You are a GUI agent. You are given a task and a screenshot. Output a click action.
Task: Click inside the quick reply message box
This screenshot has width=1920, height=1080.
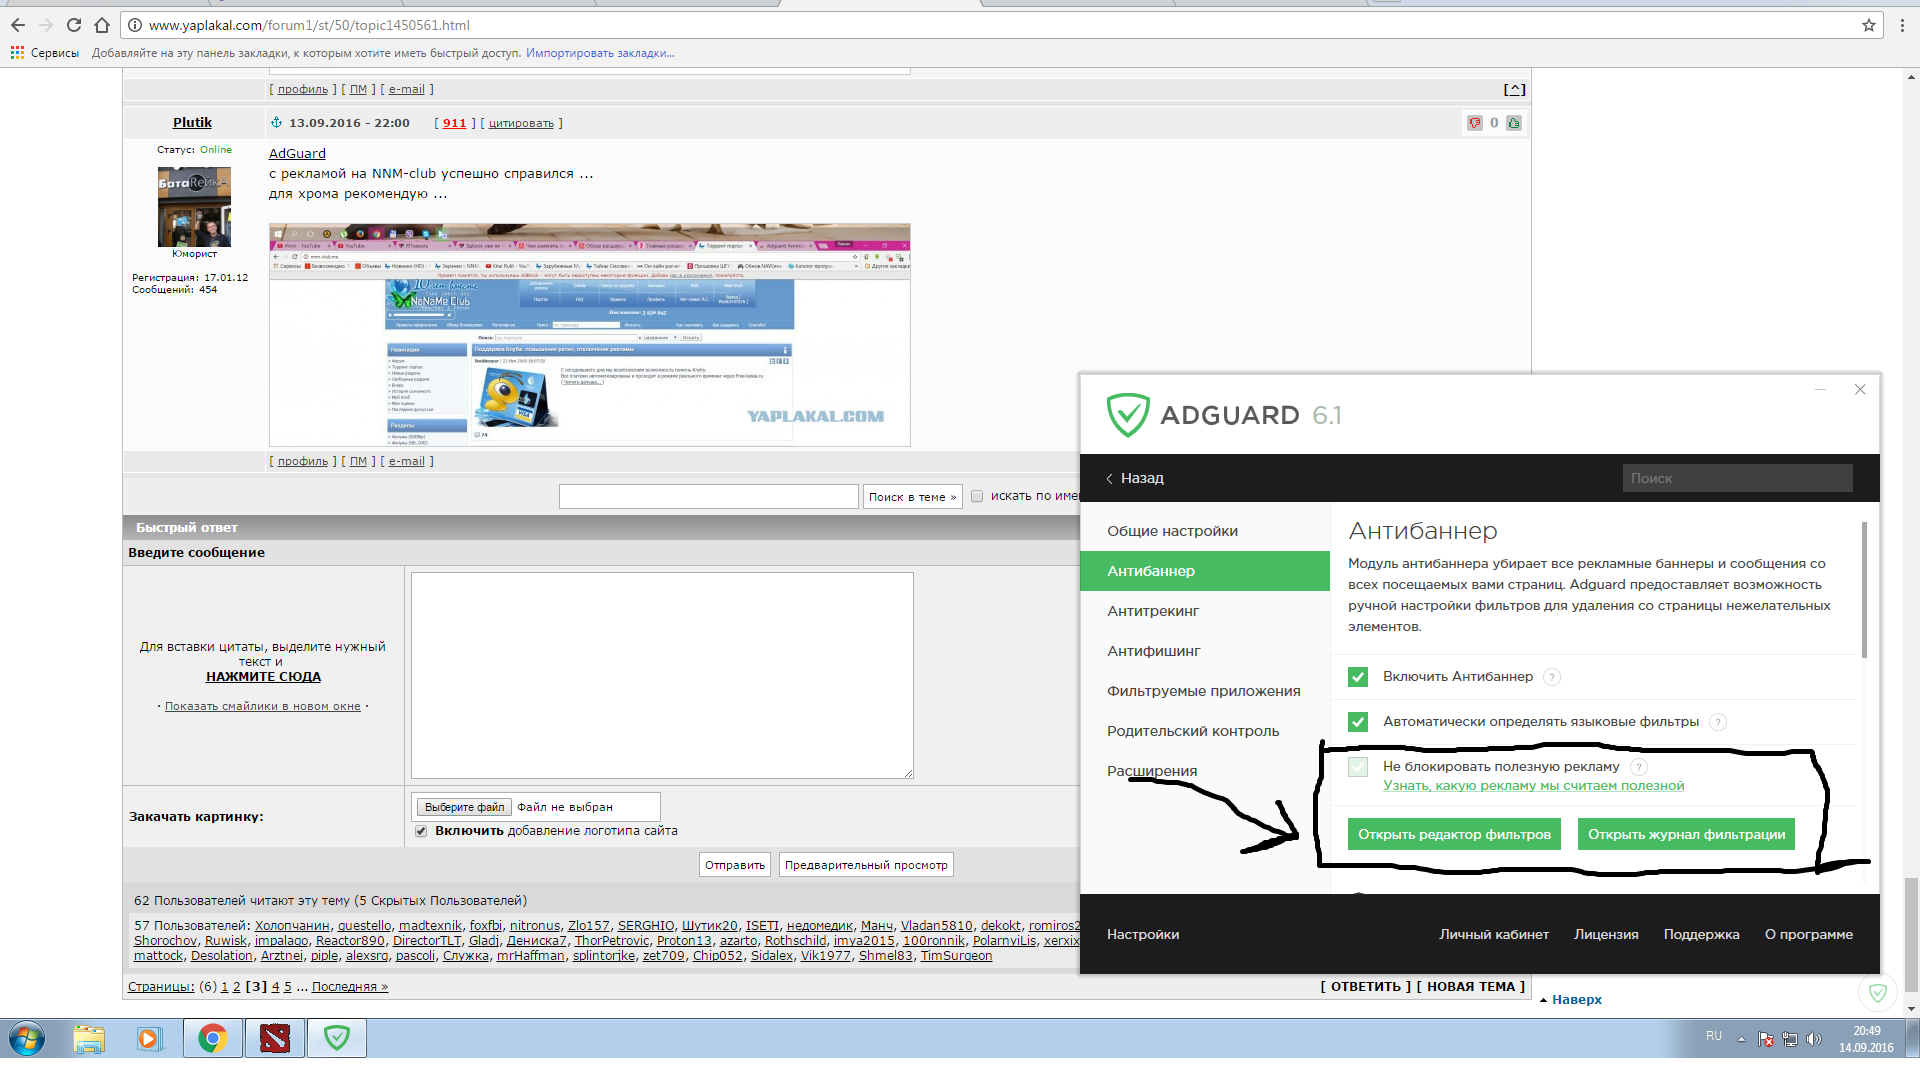pyautogui.click(x=662, y=675)
